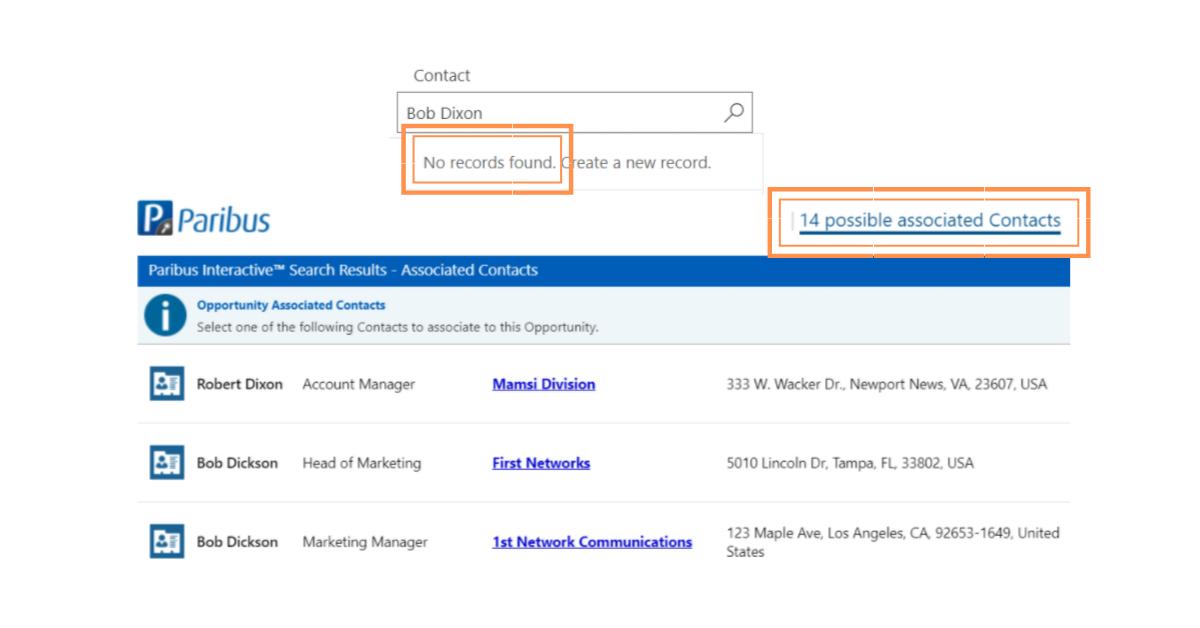This screenshot has width=1200, height=628.
Task: Click the Contact field label
Action: 442,75
